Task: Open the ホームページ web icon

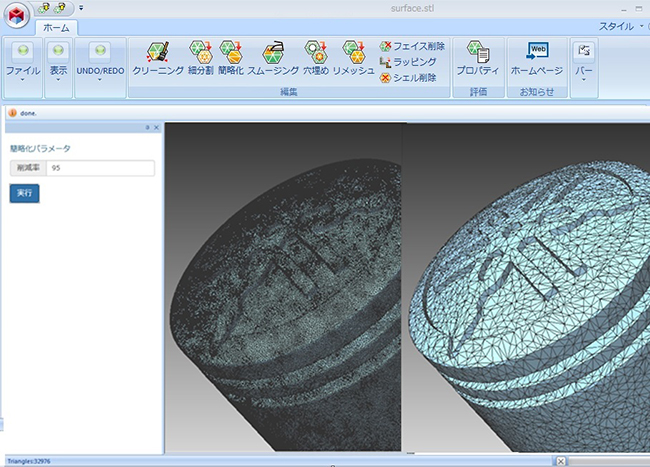Action: [x=537, y=58]
